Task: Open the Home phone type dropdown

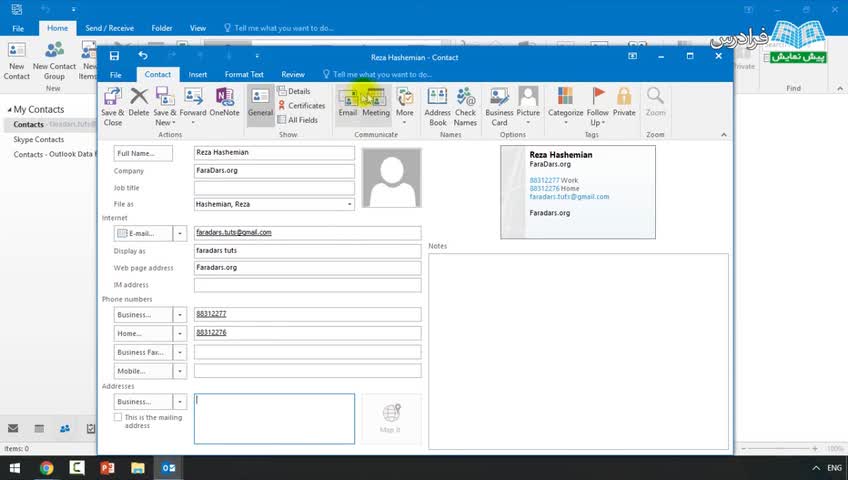Action: click(x=180, y=334)
